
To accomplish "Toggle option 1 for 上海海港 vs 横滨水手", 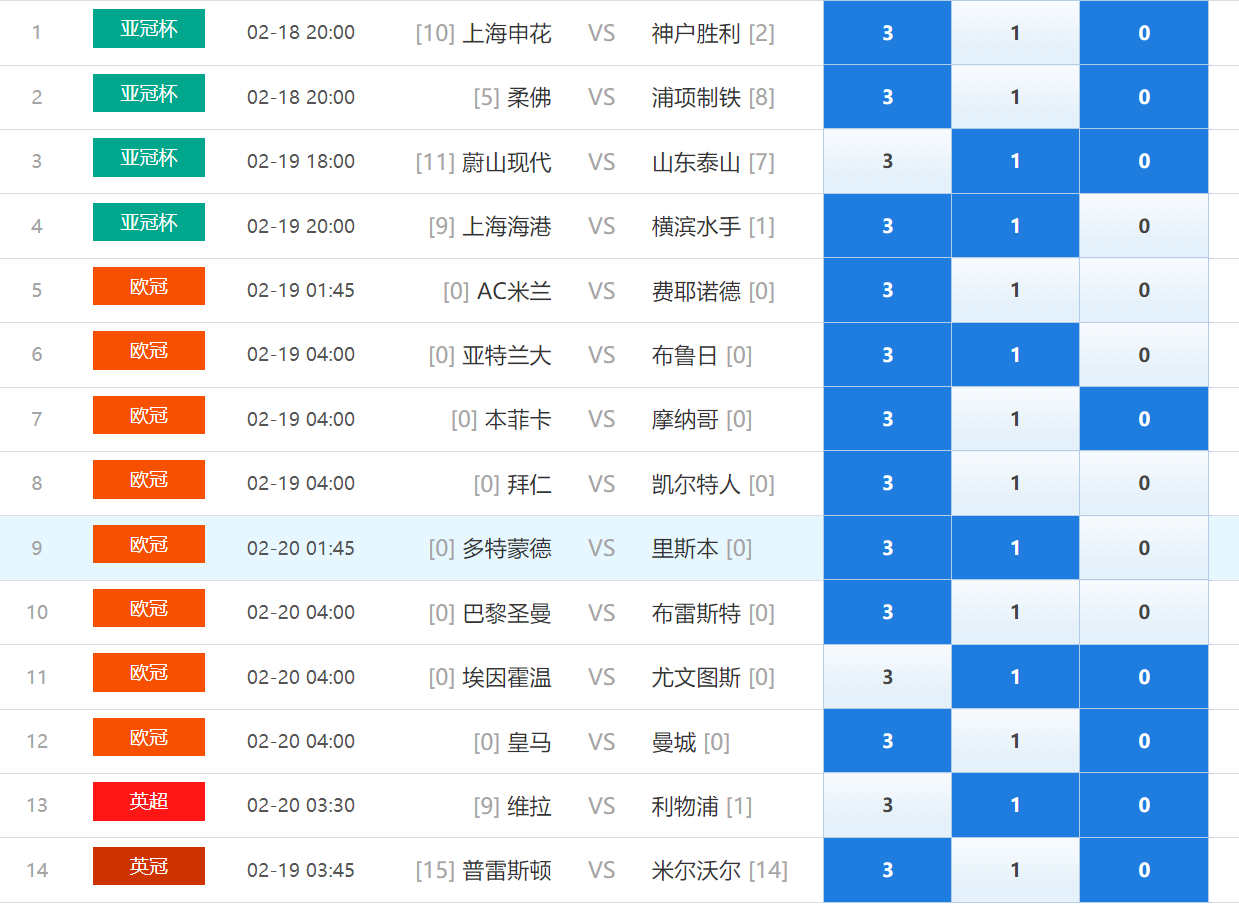I will point(1015,226).
